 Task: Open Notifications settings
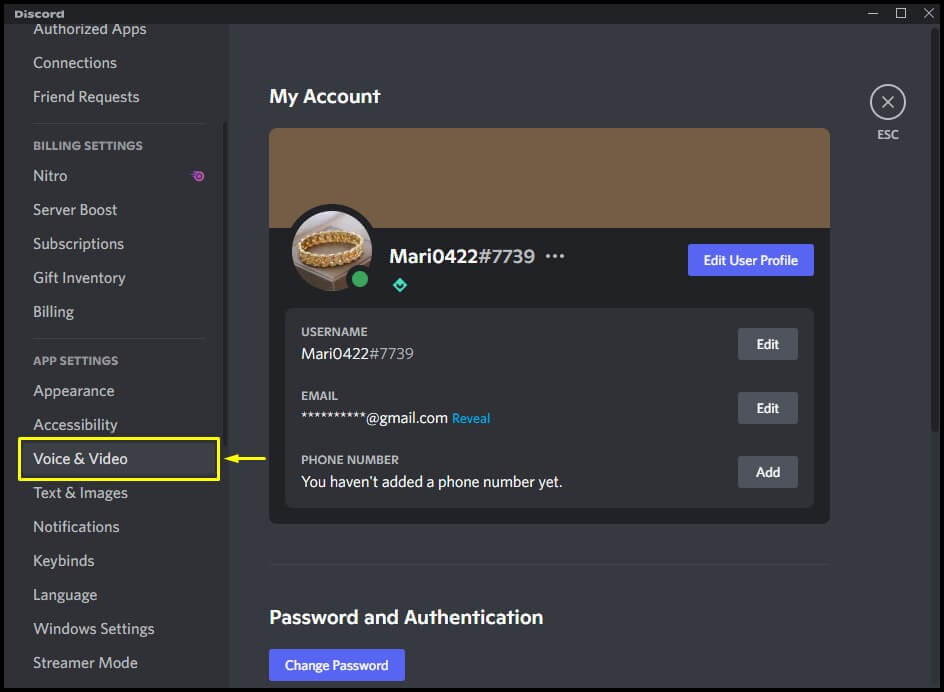76,527
